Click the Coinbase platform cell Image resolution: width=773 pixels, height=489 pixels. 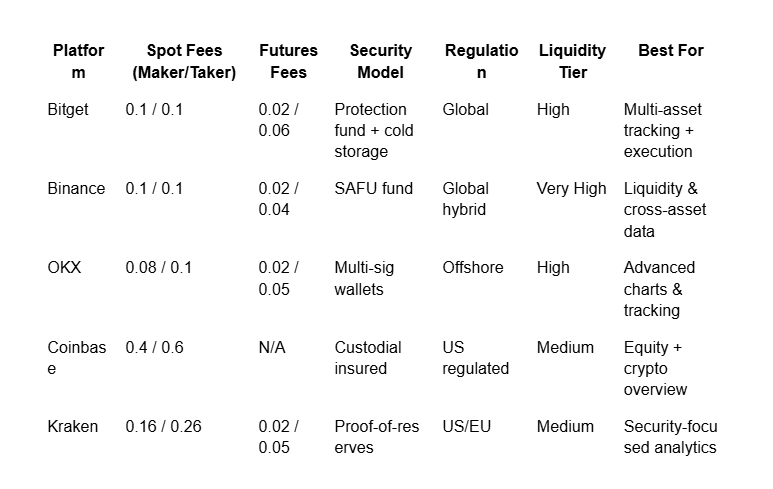(x=76, y=358)
